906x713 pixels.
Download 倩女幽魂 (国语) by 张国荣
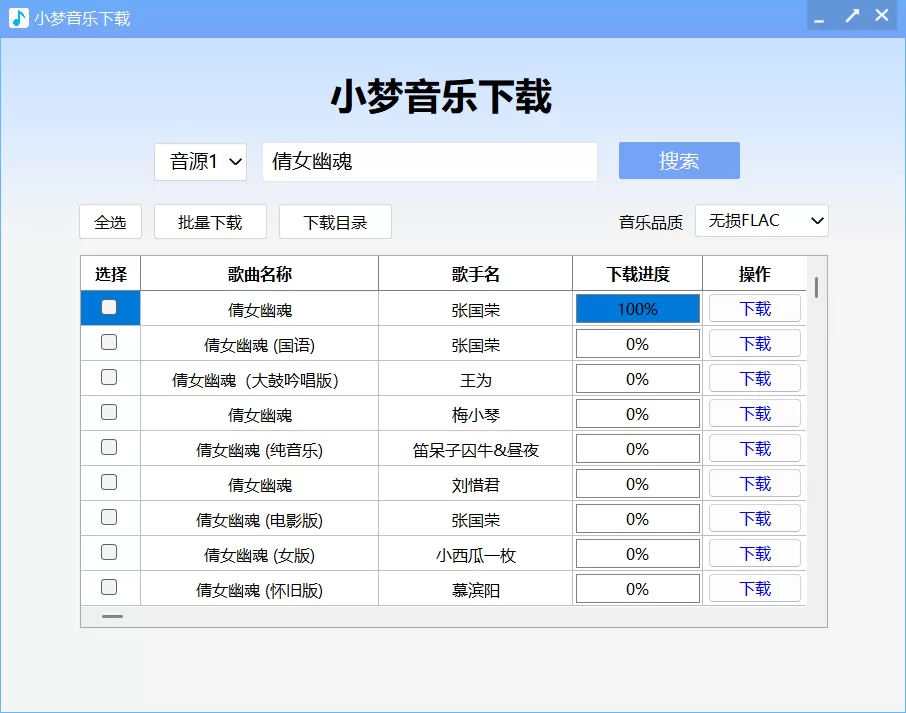point(755,343)
